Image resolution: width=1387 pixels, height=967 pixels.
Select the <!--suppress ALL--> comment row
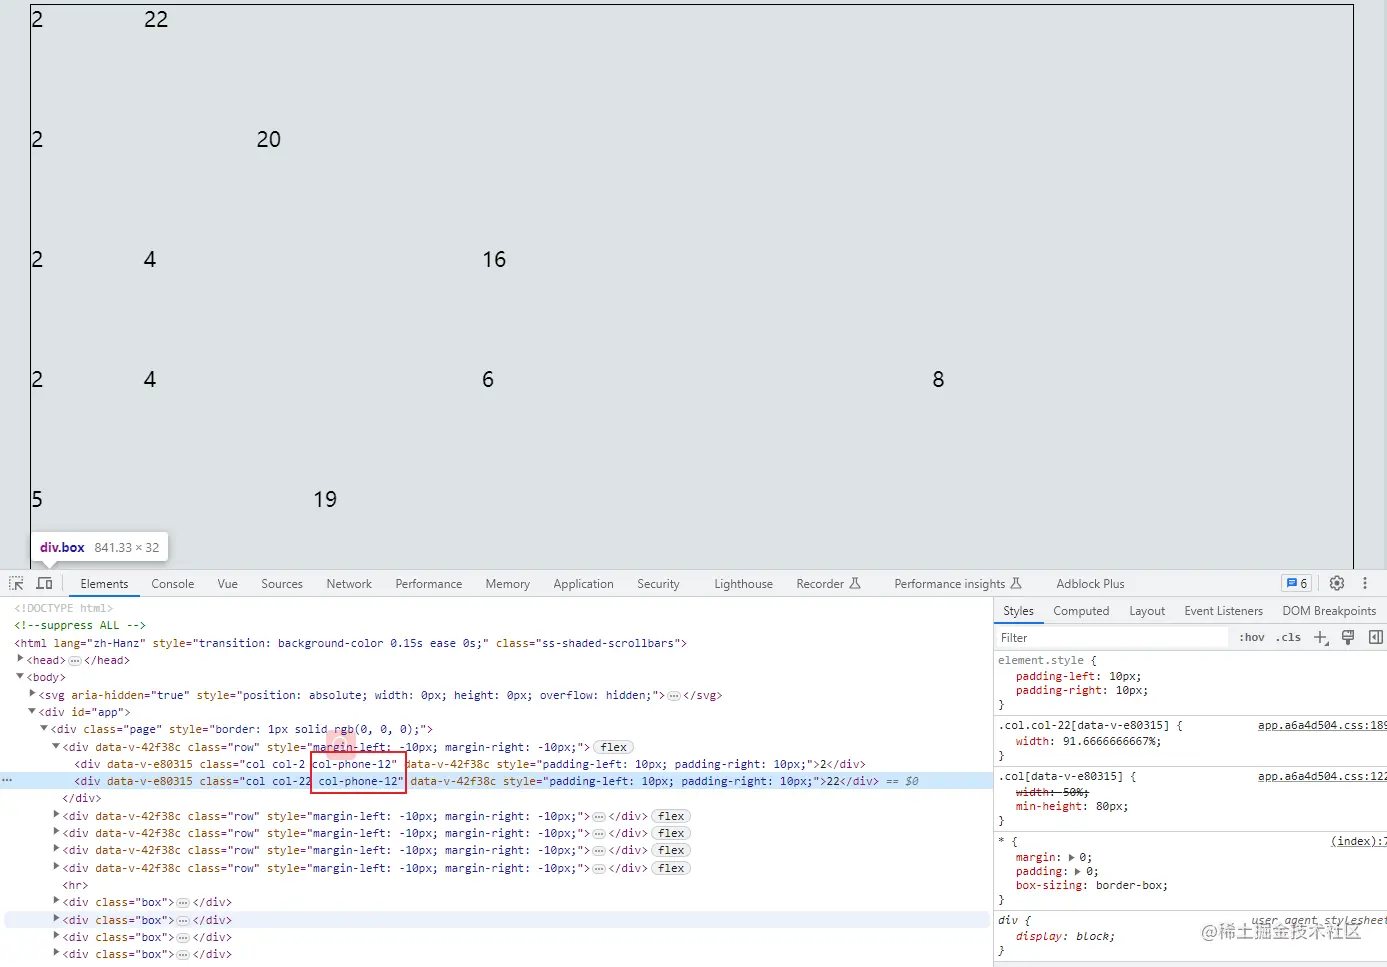click(80, 625)
